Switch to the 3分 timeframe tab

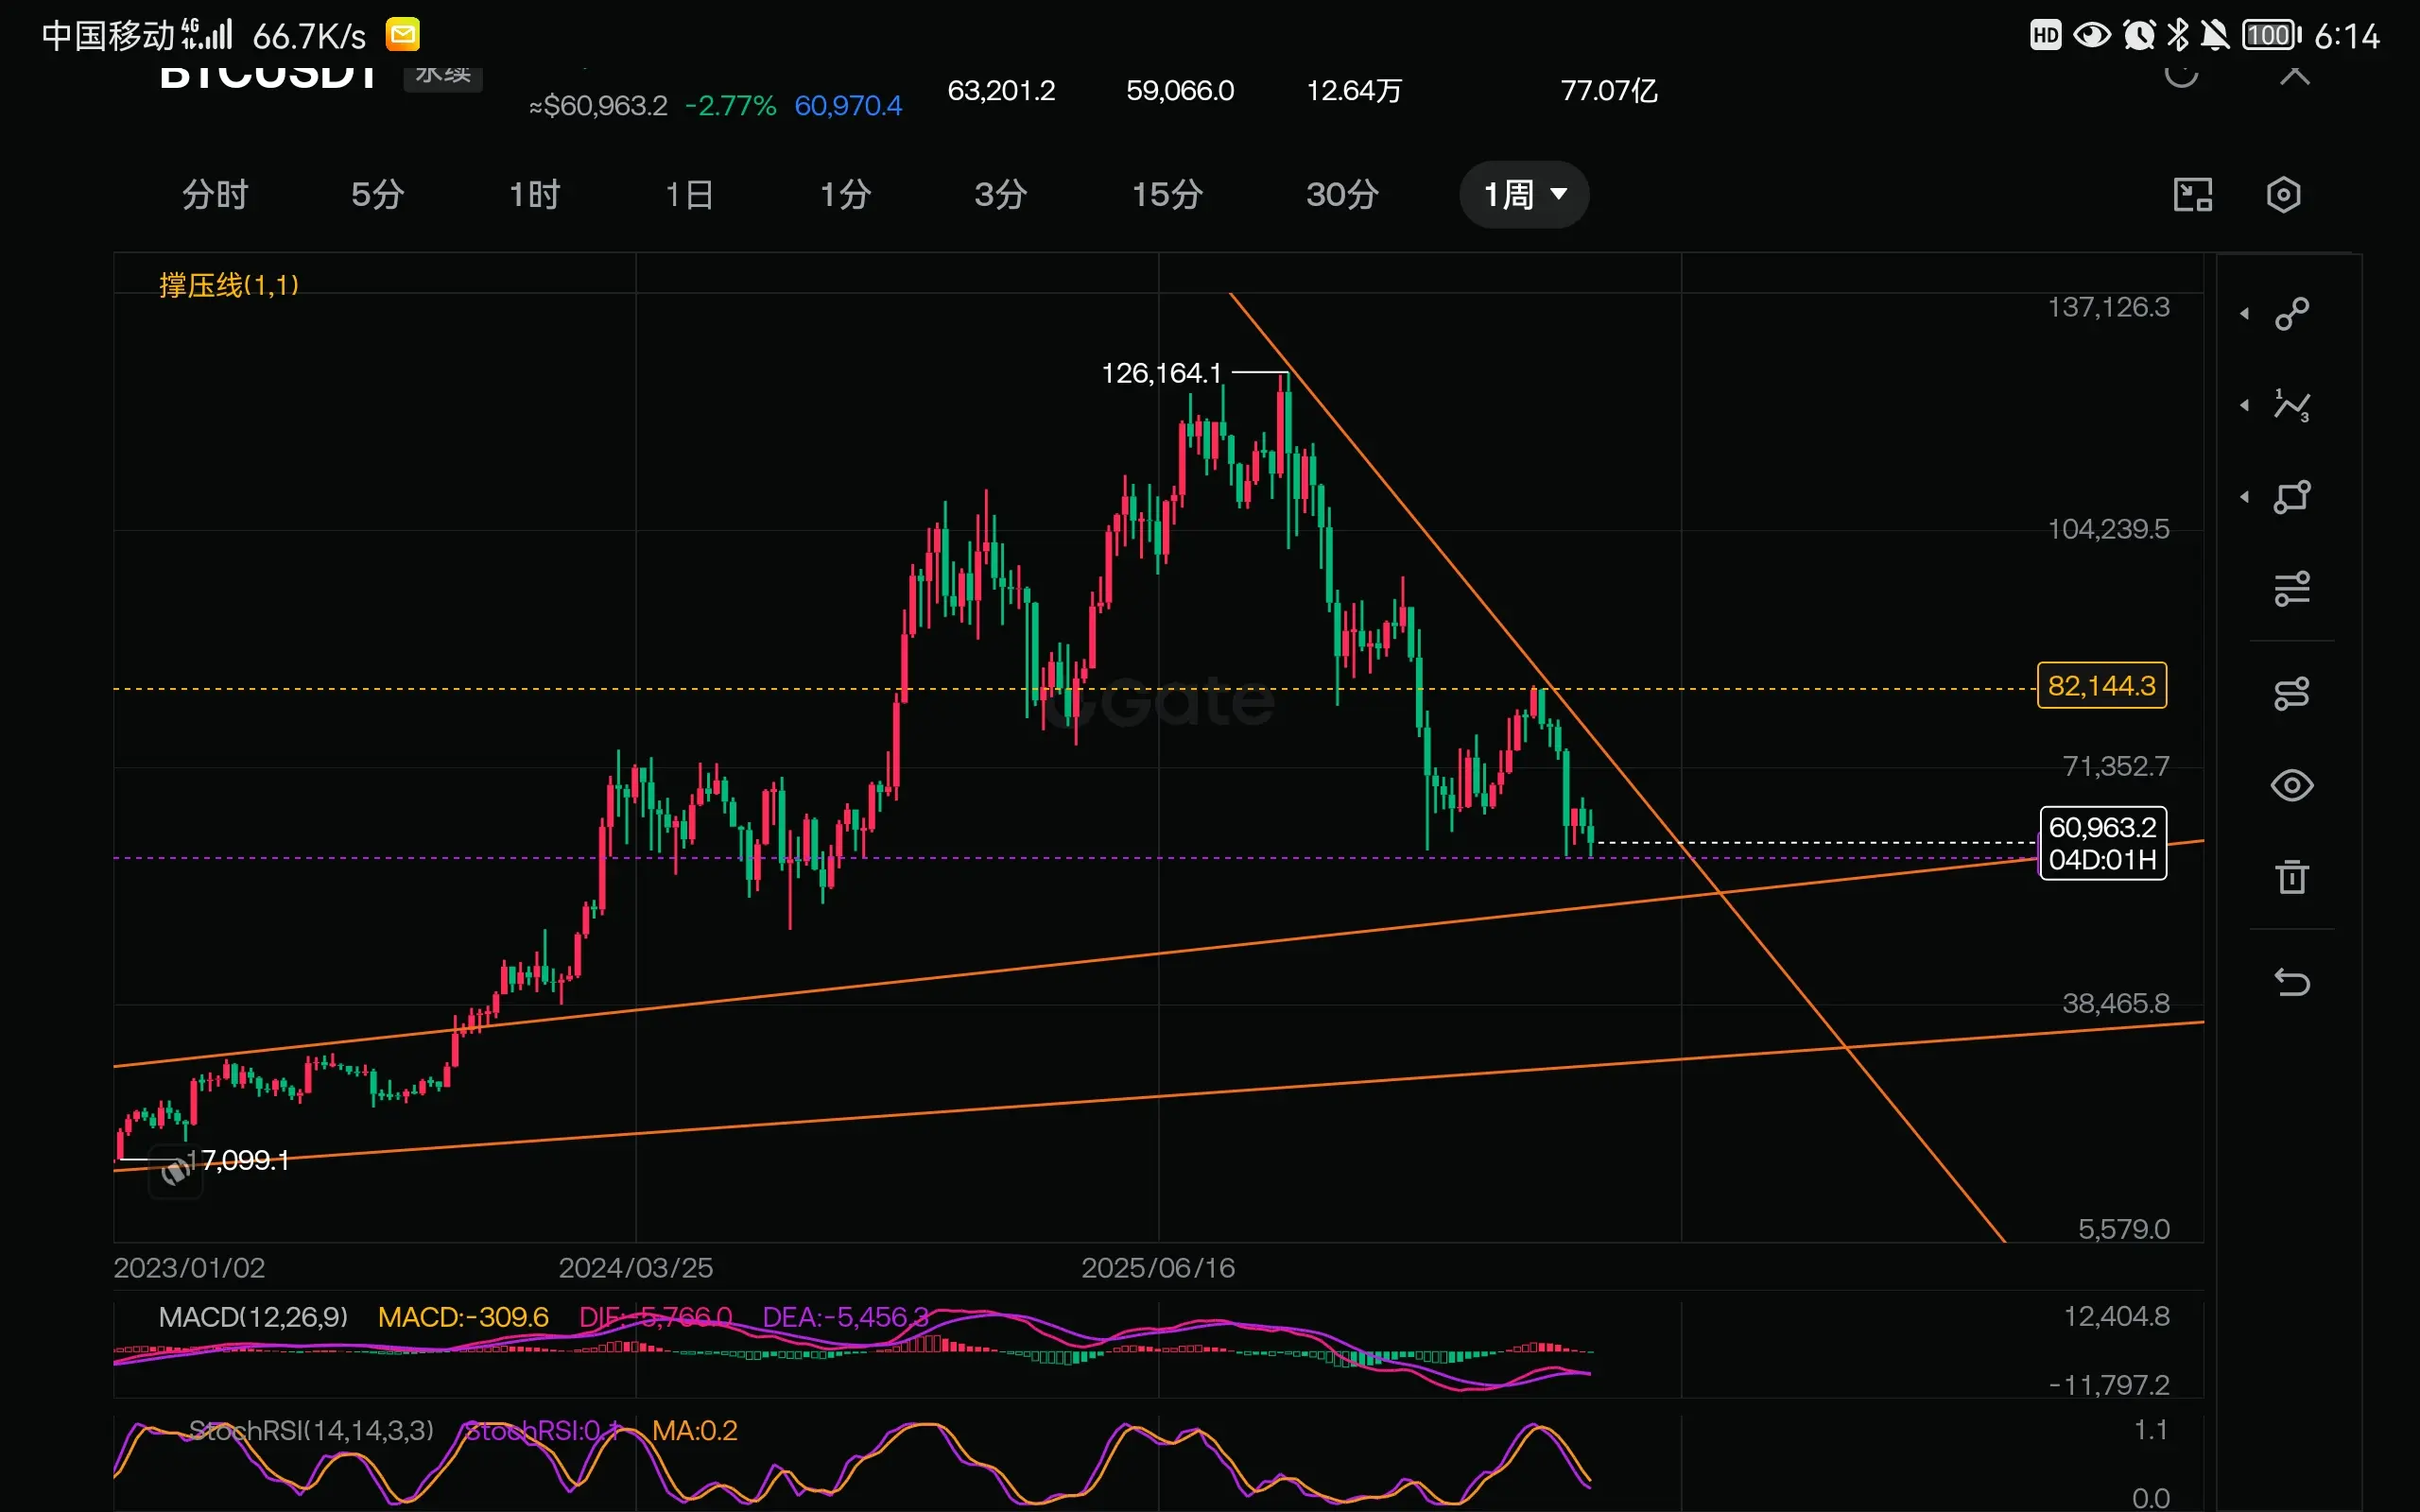point(1001,194)
